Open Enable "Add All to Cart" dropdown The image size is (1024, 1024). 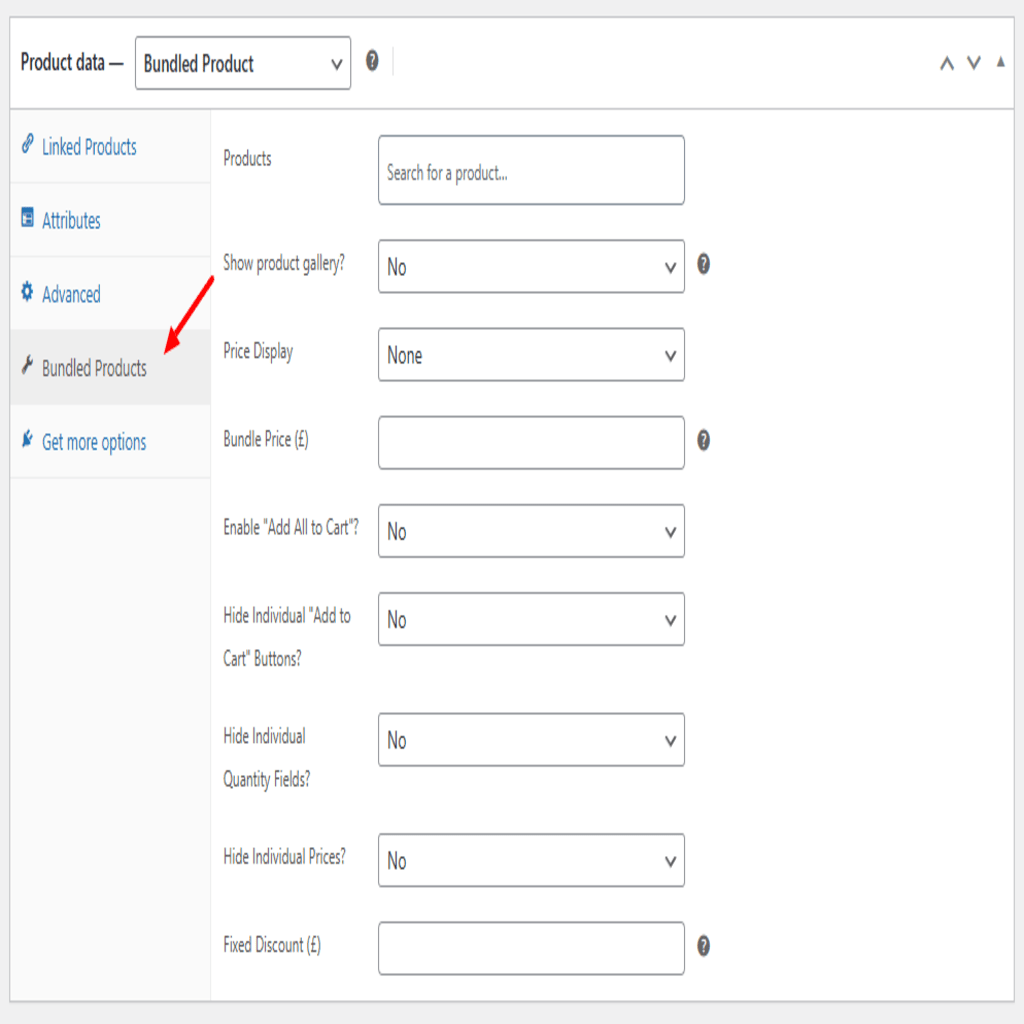click(532, 531)
